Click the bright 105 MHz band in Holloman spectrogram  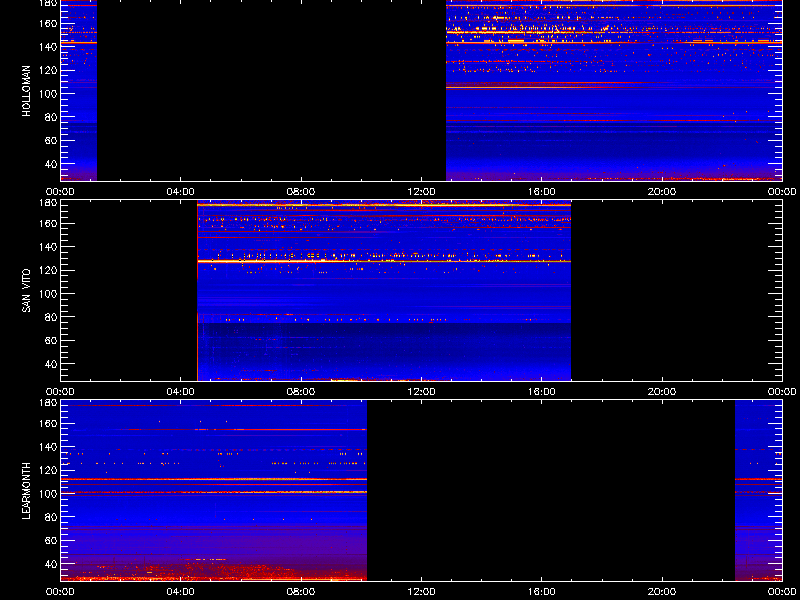point(614,88)
